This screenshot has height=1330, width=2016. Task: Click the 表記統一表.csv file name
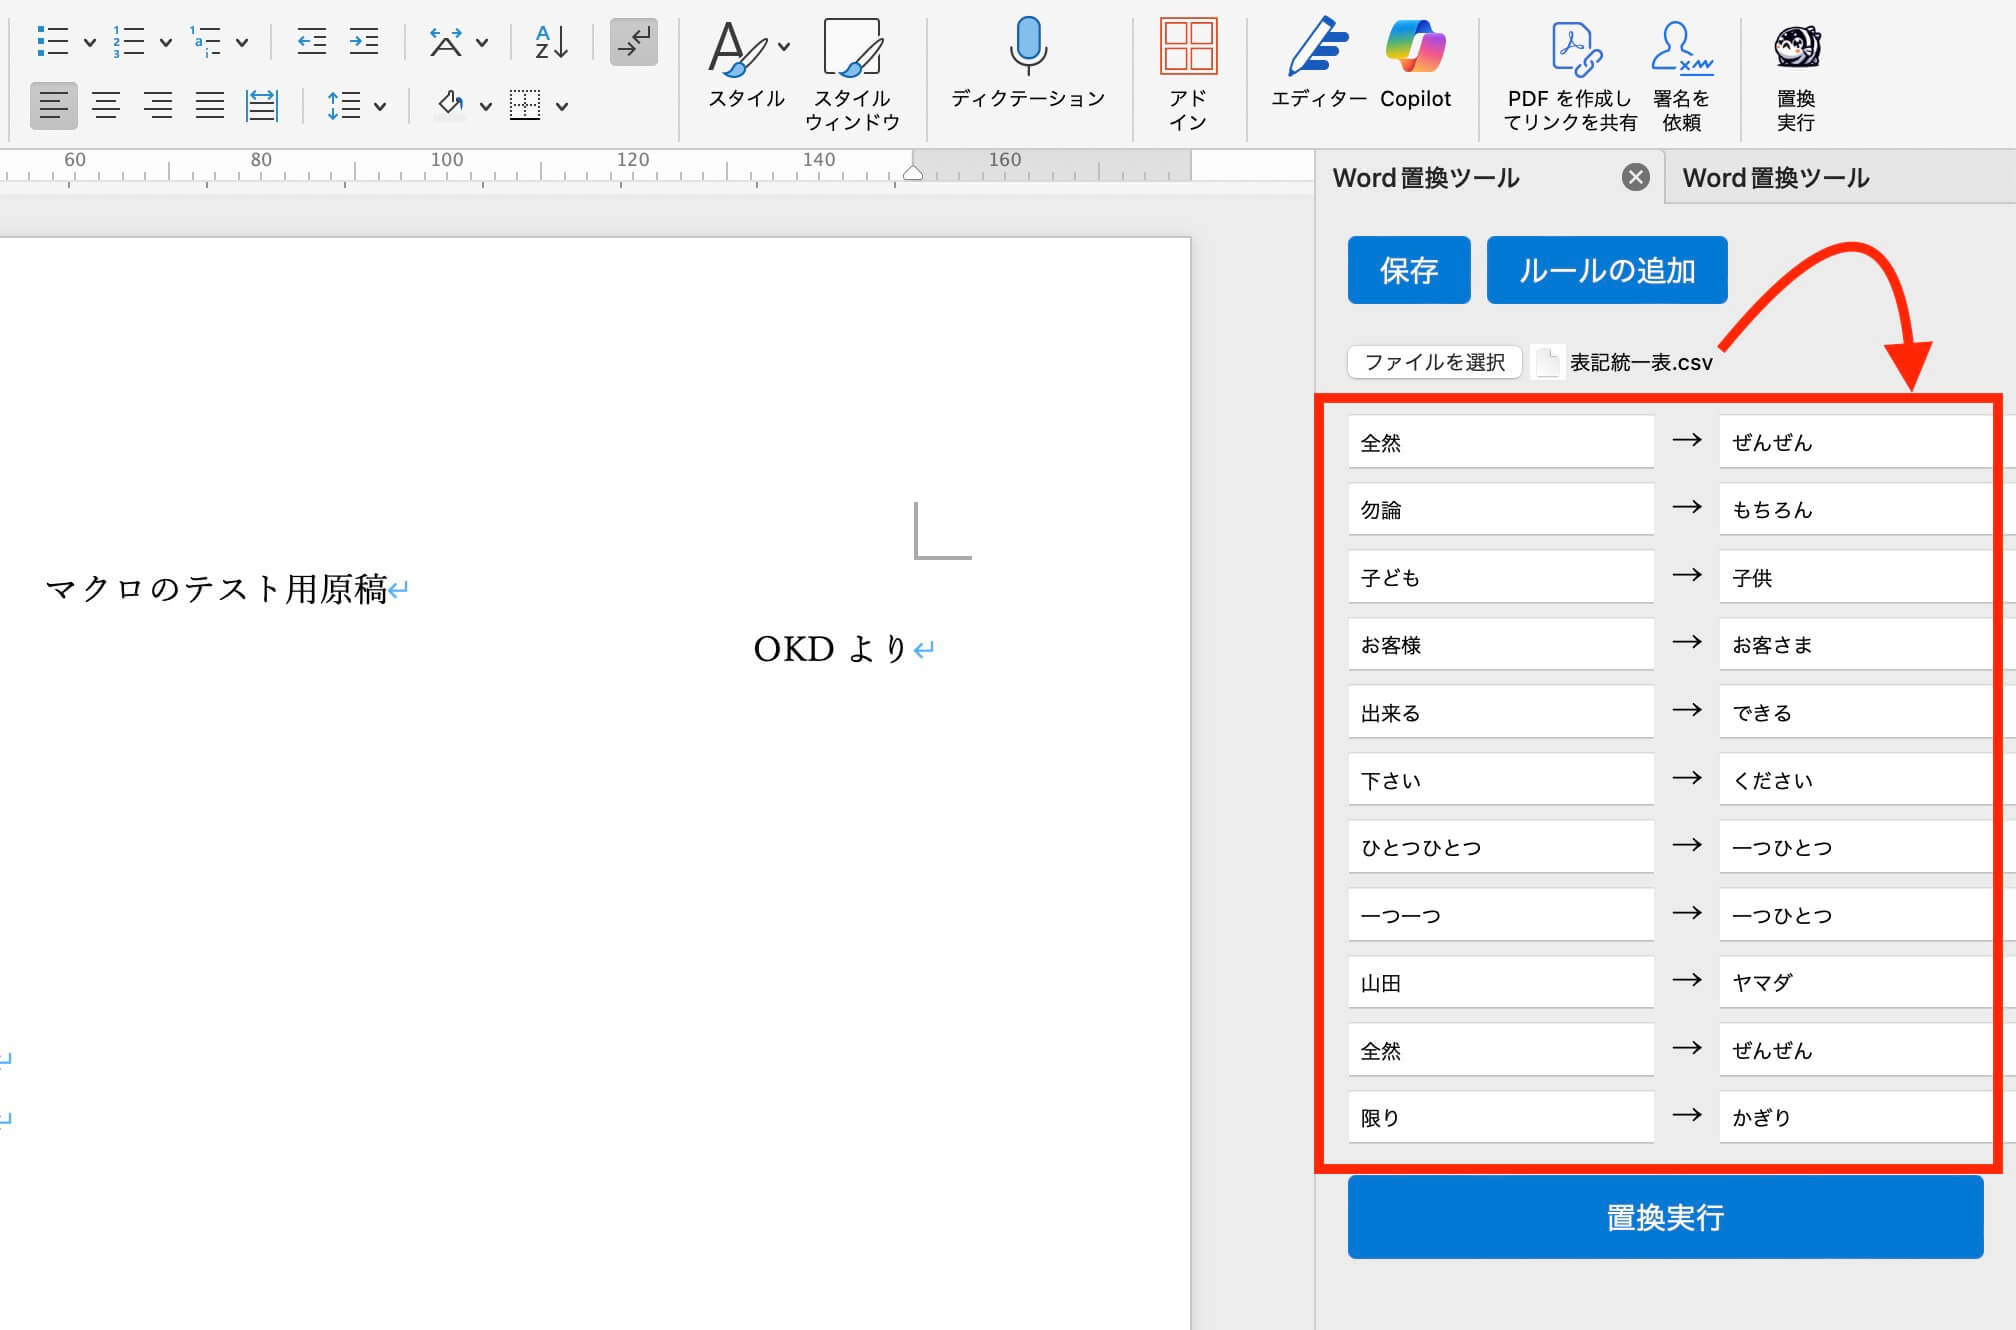coord(1641,362)
